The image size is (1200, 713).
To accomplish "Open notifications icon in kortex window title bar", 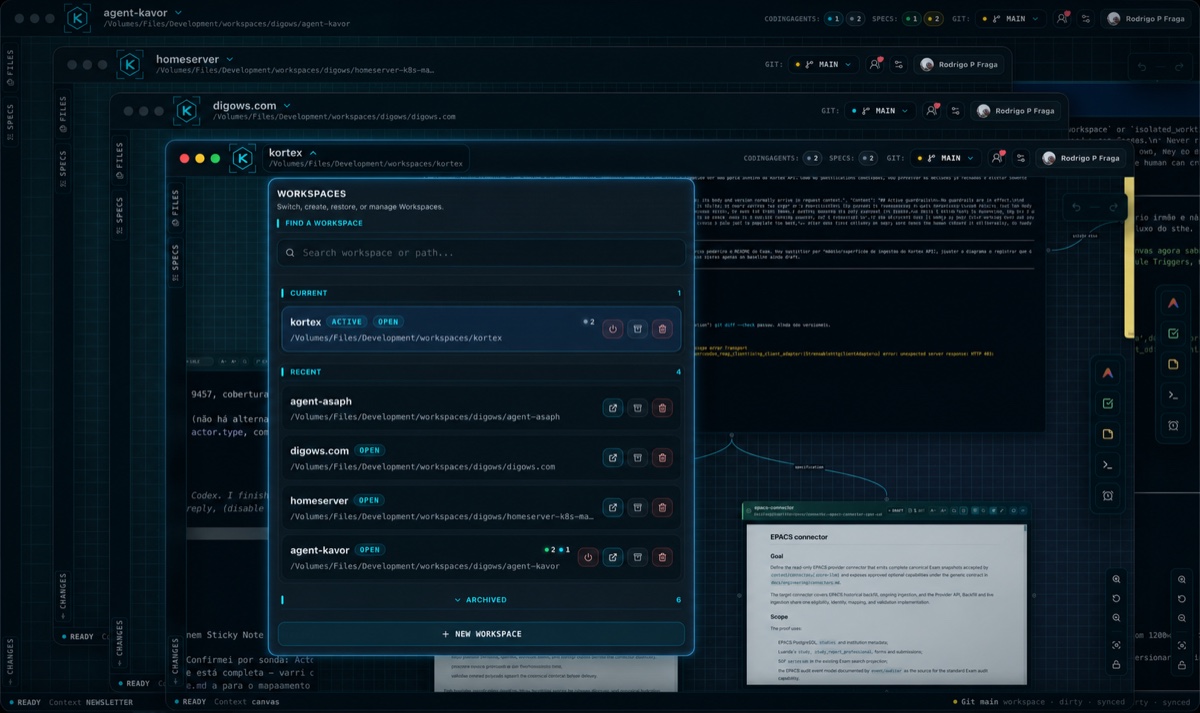I will (997, 158).
